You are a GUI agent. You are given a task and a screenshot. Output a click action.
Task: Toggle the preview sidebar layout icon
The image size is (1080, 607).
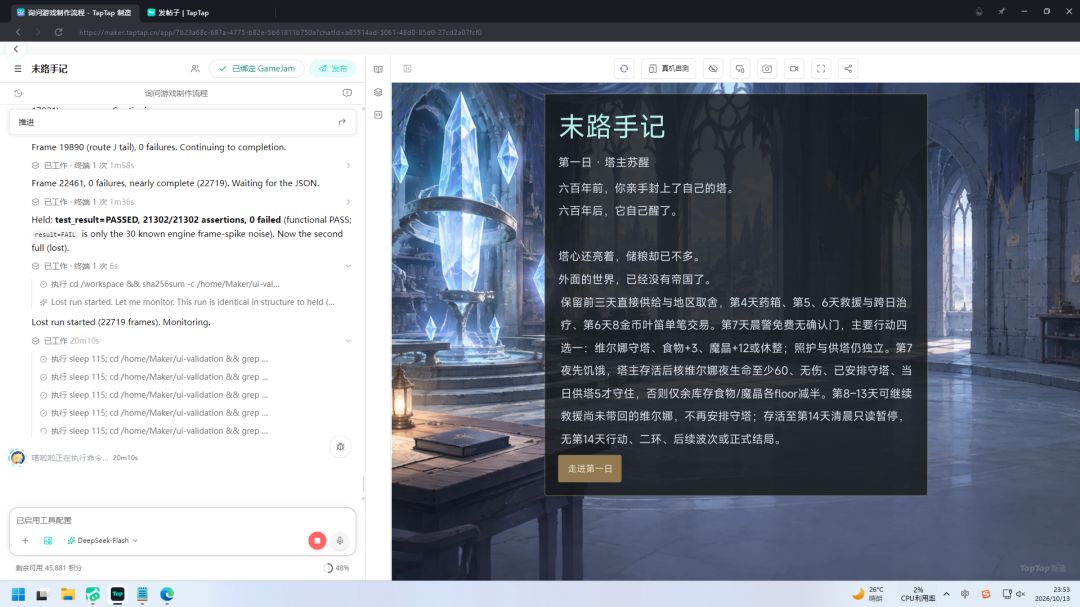(x=408, y=69)
